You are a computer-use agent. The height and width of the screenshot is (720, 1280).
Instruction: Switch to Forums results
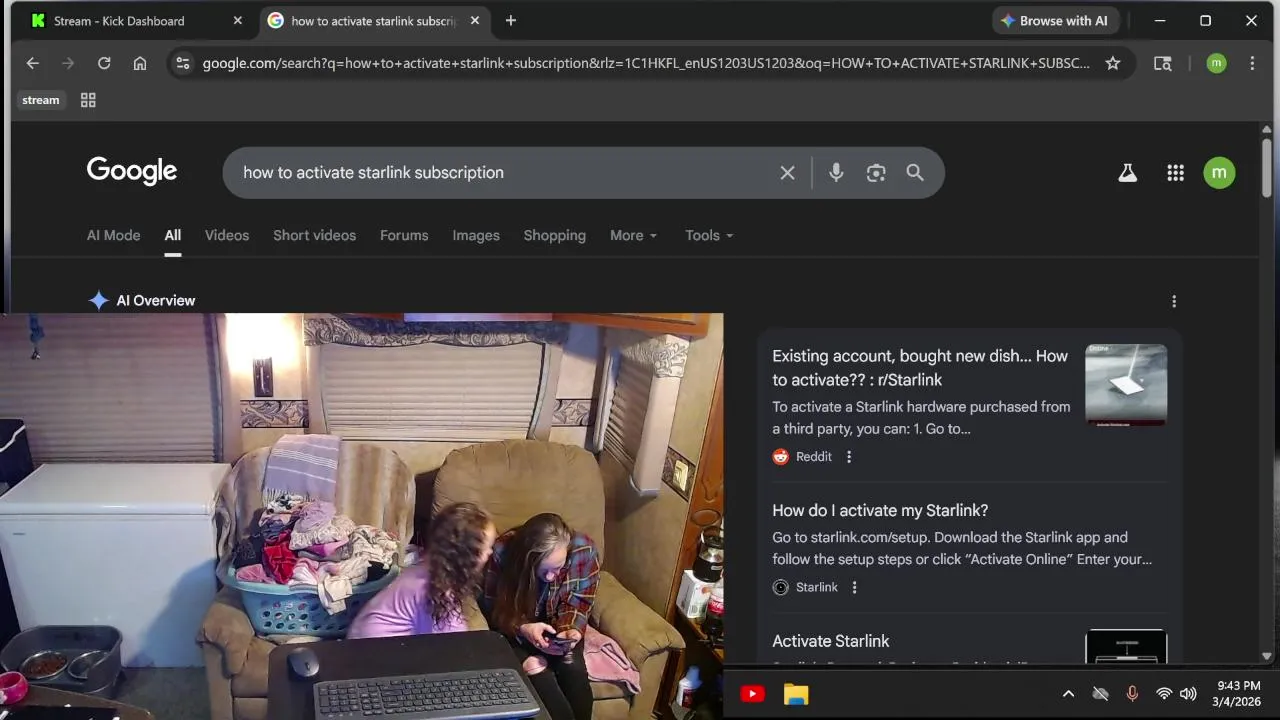tap(404, 236)
